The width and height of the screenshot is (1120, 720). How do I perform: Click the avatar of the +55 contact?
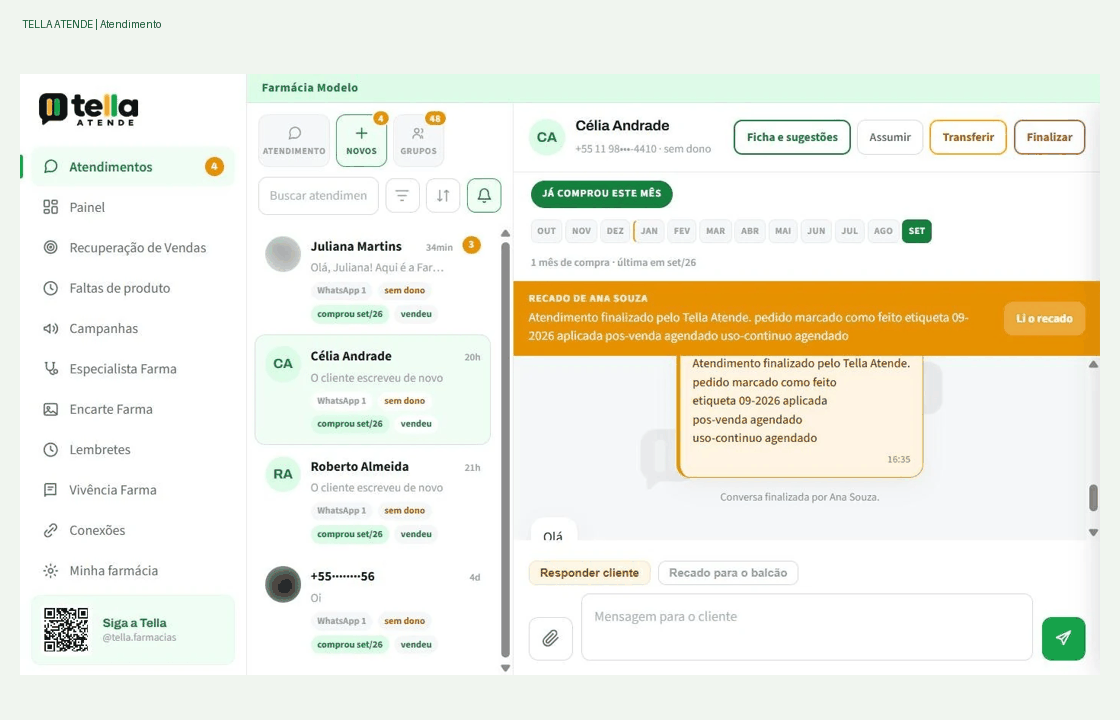(283, 584)
